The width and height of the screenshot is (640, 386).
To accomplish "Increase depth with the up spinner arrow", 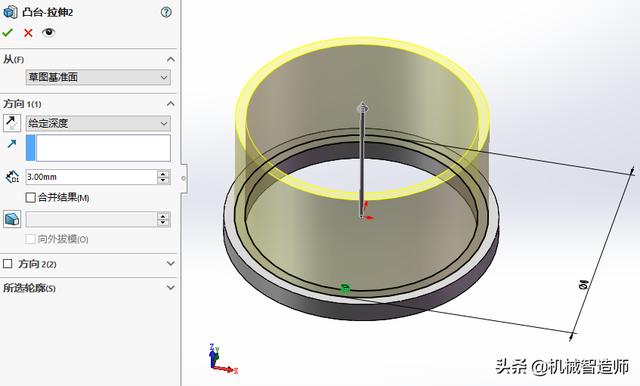I will click(x=163, y=174).
